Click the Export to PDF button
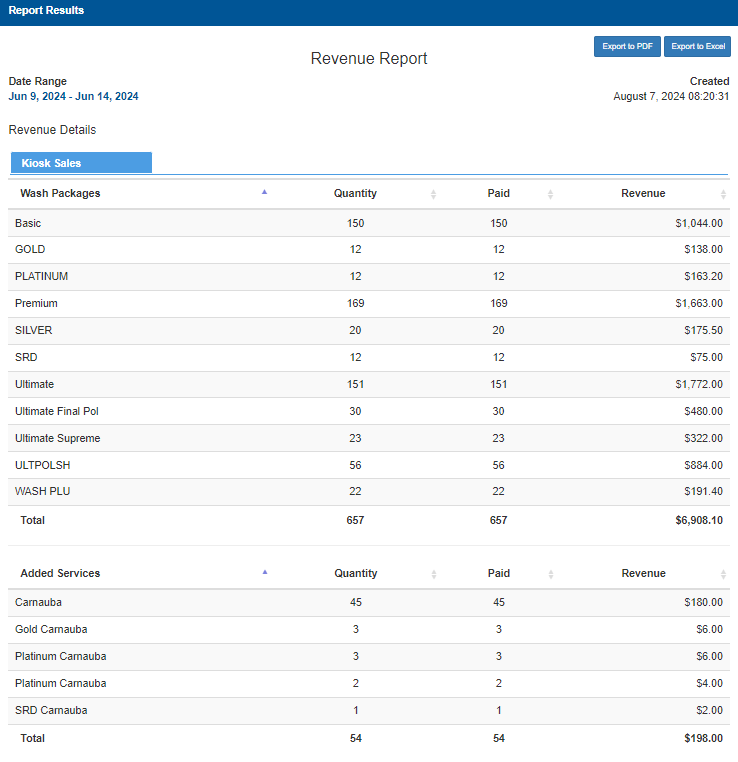Image resolution: width=738 pixels, height=762 pixels. click(x=627, y=46)
